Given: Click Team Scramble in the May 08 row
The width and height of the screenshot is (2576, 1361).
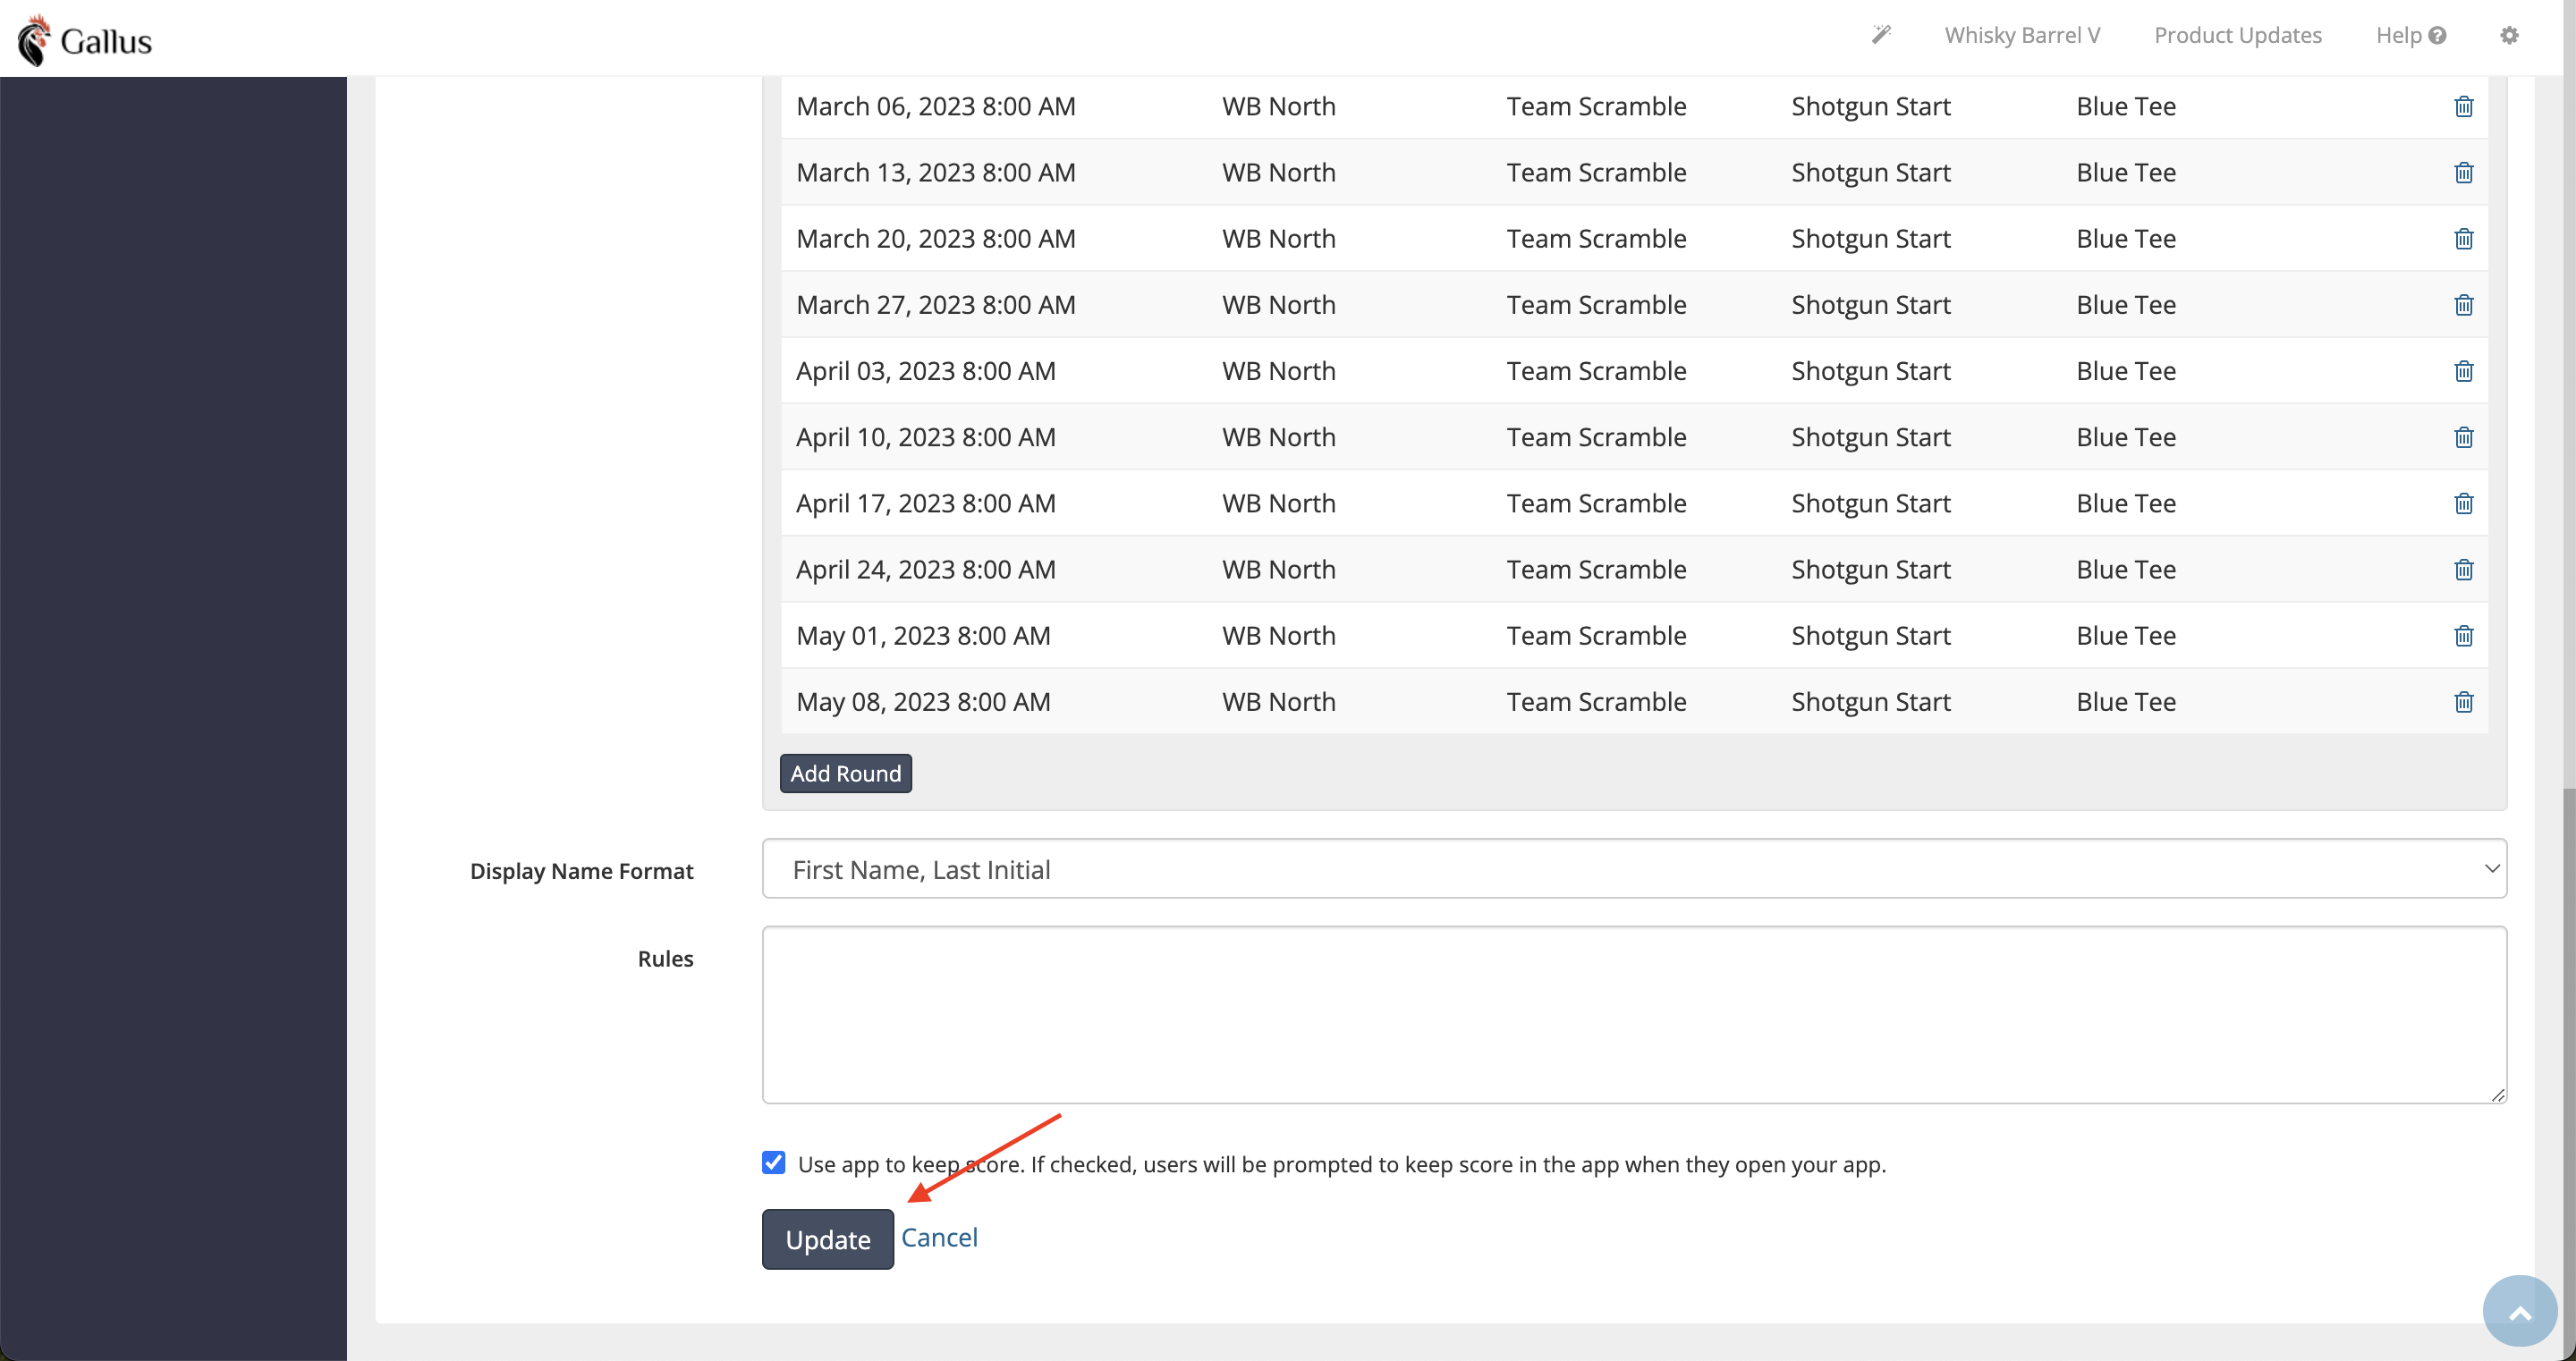Looking at the screenshot, I should click(x=1596, y=701).
